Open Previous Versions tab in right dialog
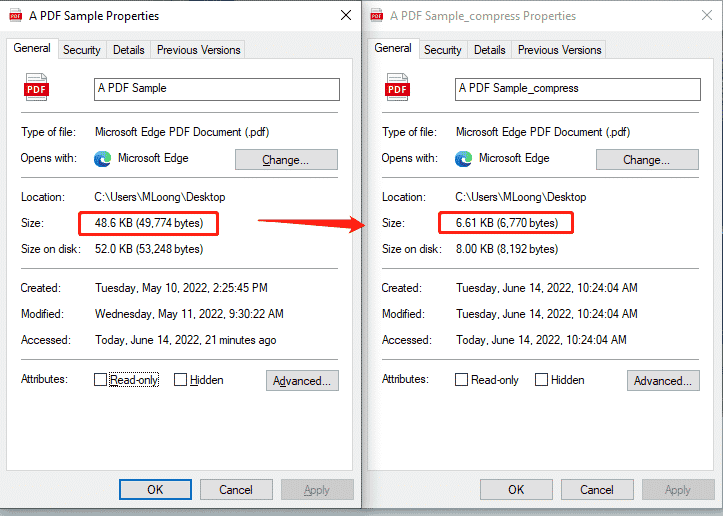This screenshot has width=723, height=516. click(x=559, y=50)
